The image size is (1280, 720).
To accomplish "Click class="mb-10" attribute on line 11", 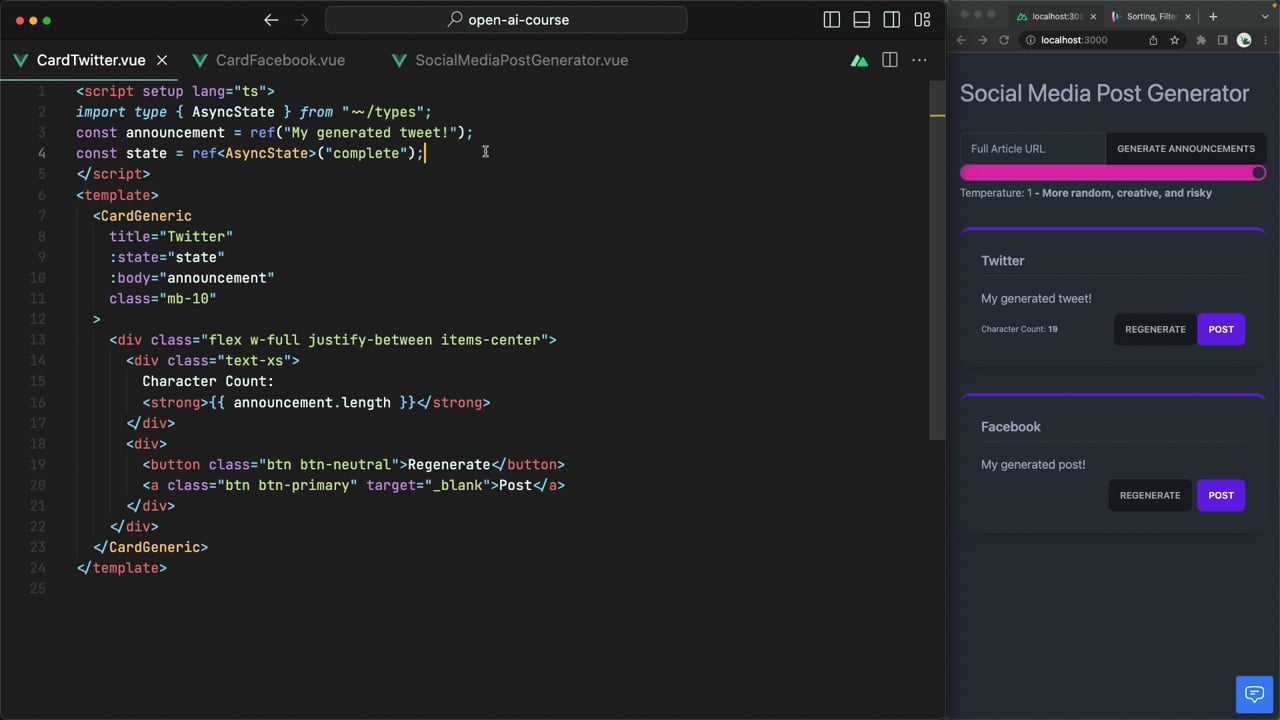I will 163,298.
